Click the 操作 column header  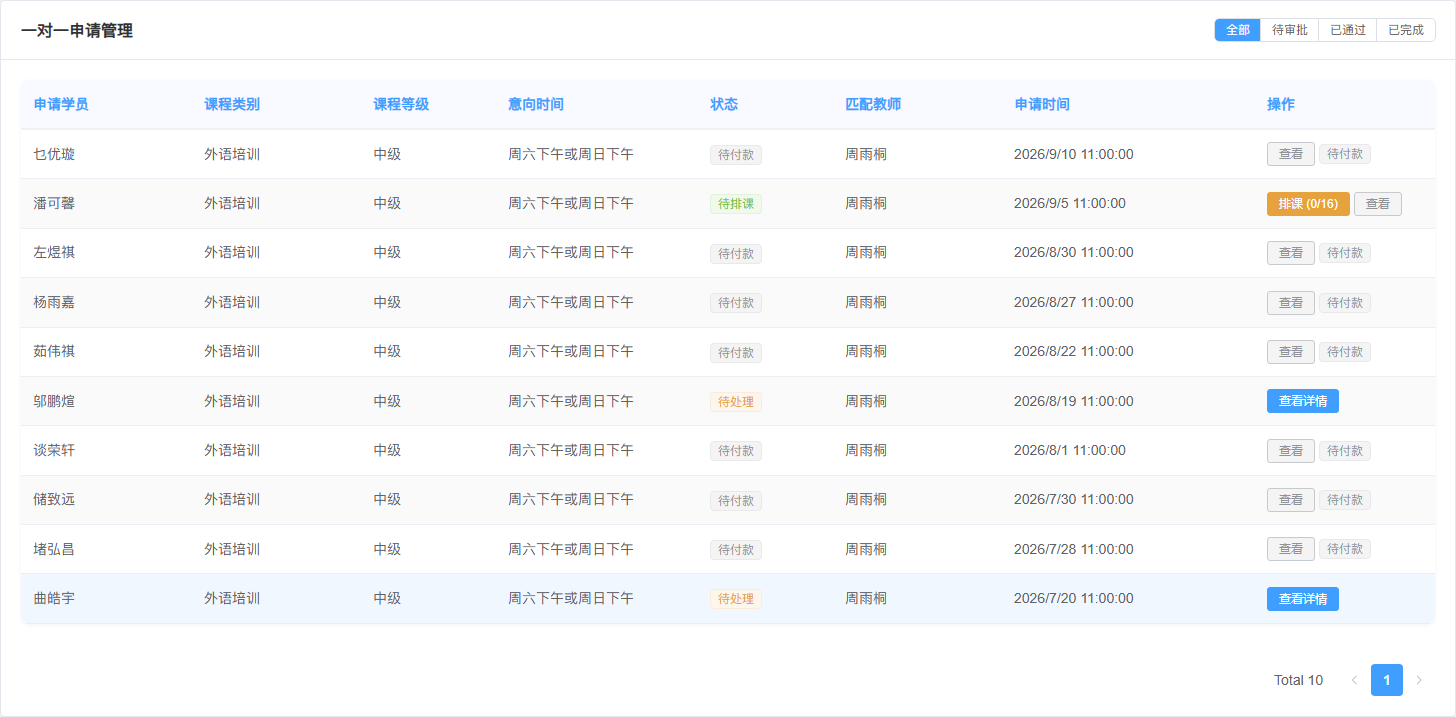coord(1281,104)
